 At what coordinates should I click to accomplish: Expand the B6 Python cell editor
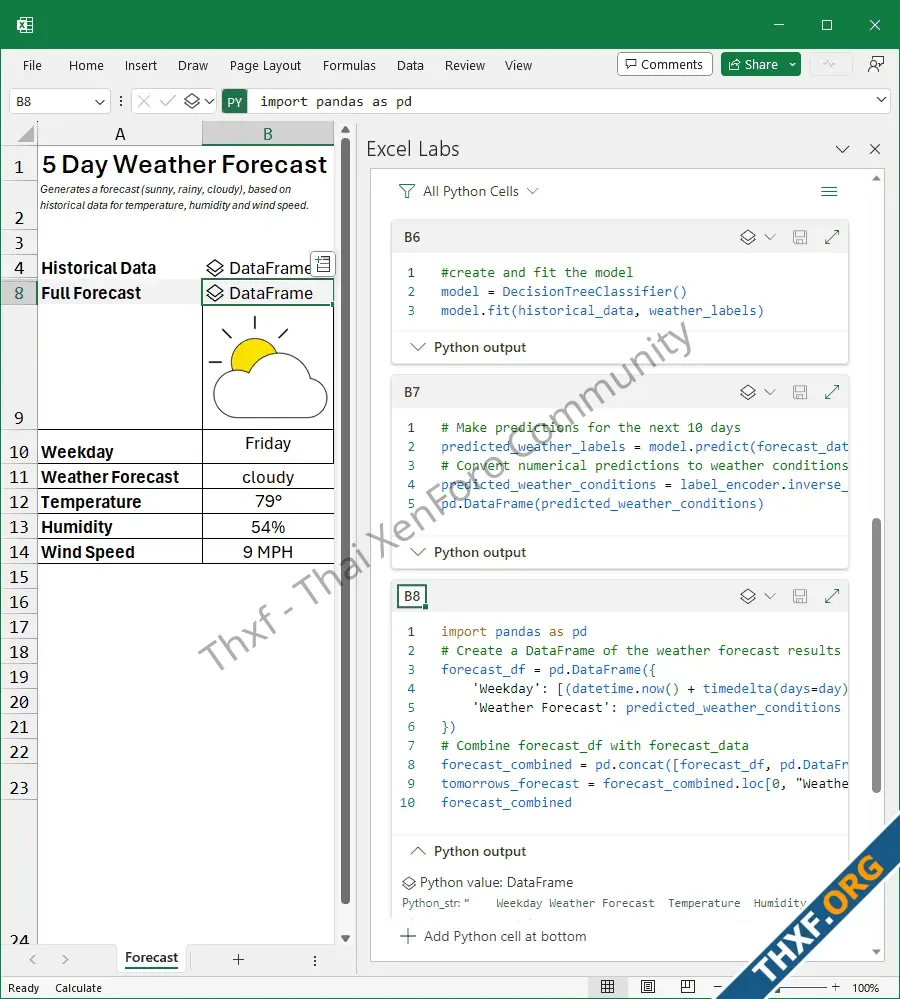coord(831,237)
